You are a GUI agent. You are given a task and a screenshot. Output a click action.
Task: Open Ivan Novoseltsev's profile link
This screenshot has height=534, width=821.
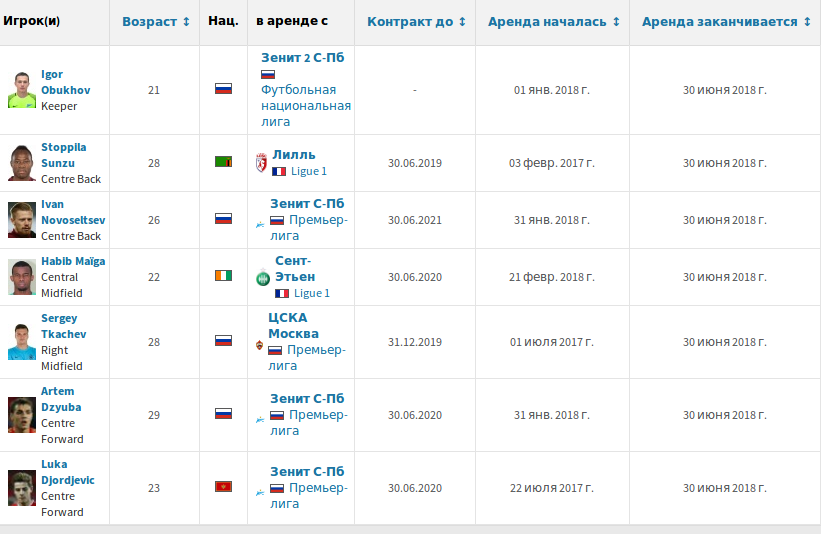click(73, 212)
